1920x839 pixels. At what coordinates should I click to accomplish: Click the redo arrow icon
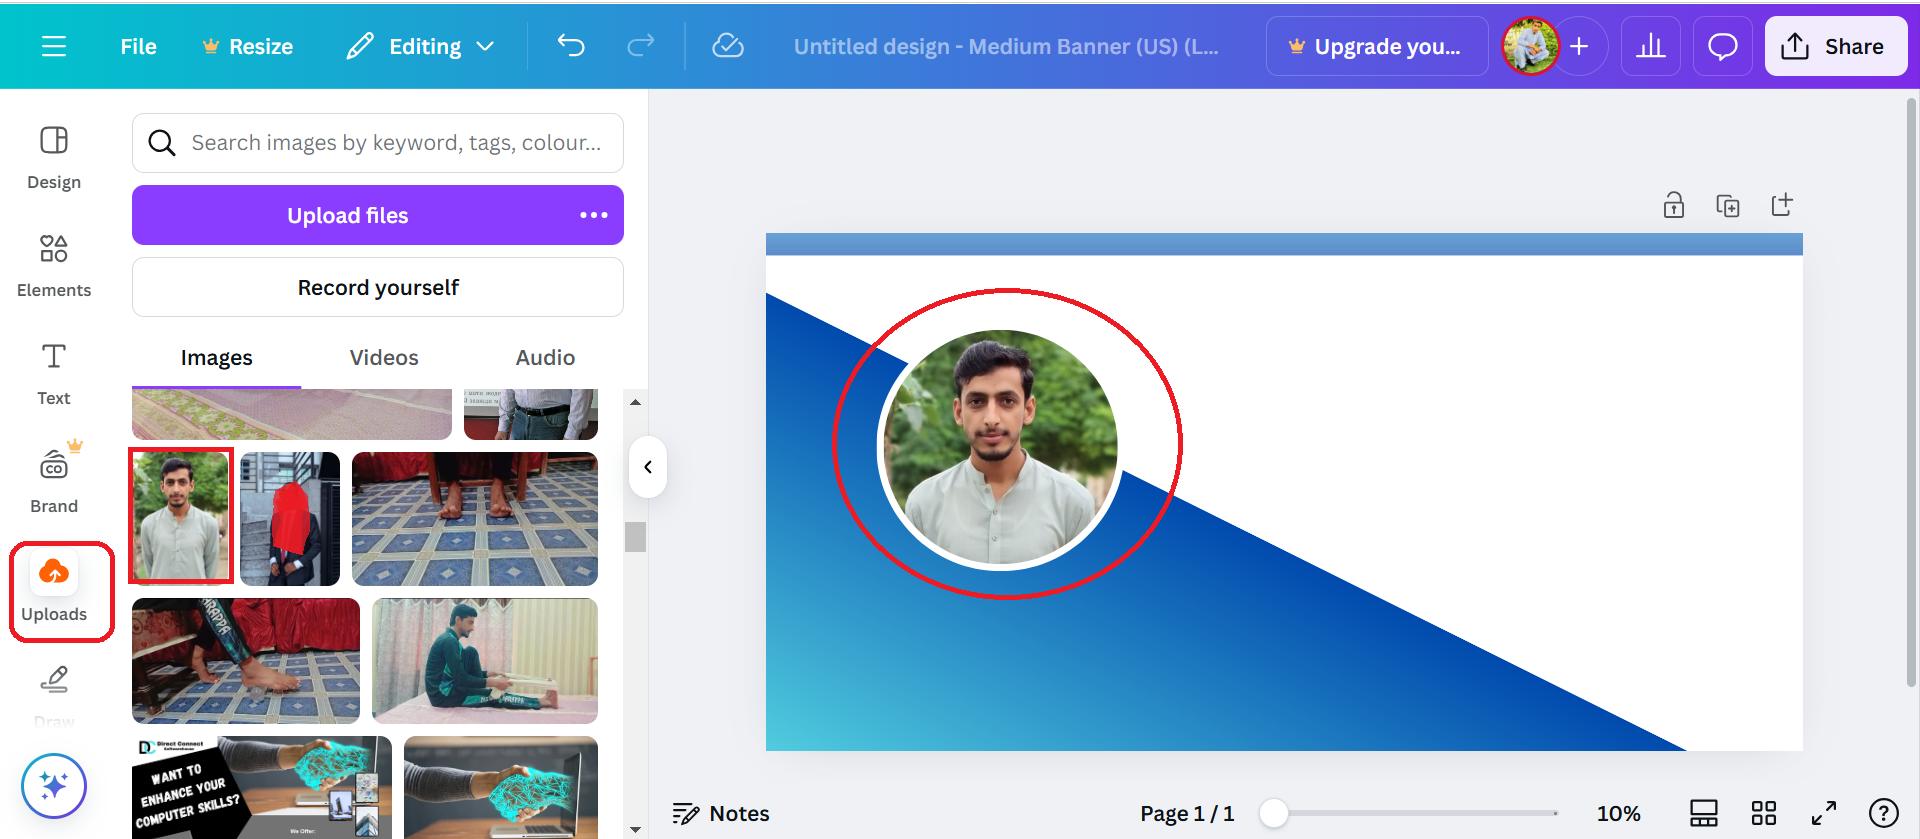(641, 45)
